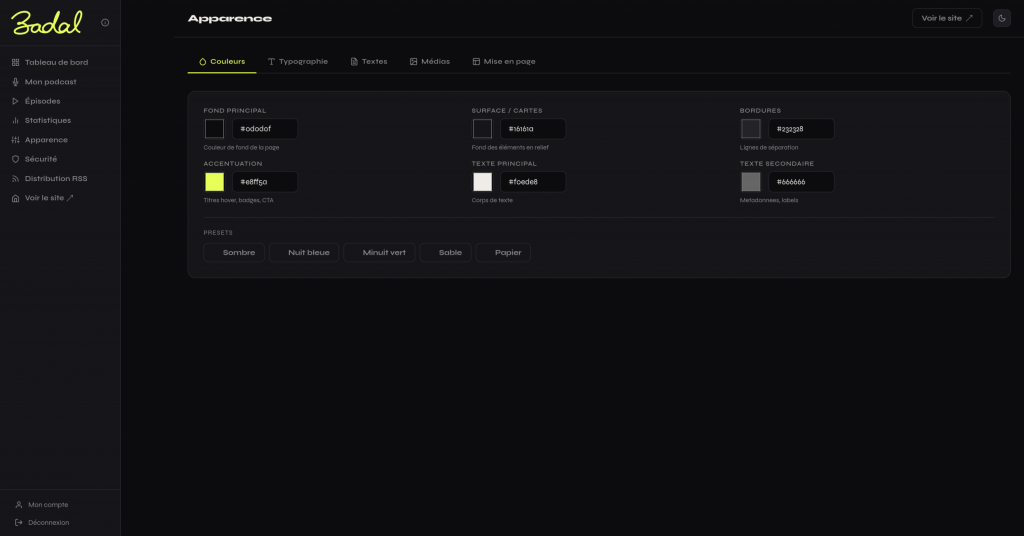The image size is (1024, 536).
Task: Open Tableau de bord in the sidebar
Action: 56,62
